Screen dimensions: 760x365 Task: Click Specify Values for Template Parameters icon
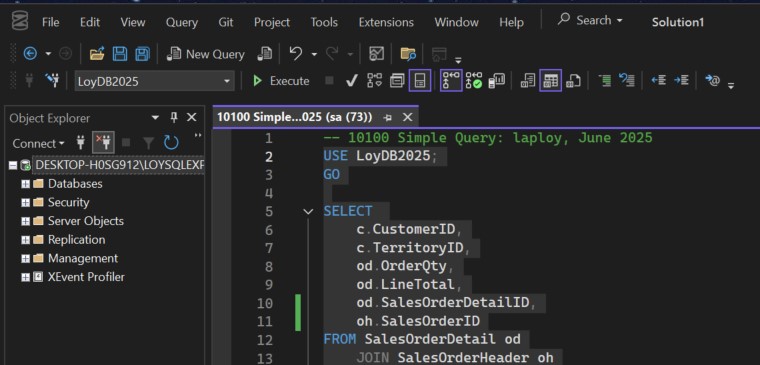(712, 80)
